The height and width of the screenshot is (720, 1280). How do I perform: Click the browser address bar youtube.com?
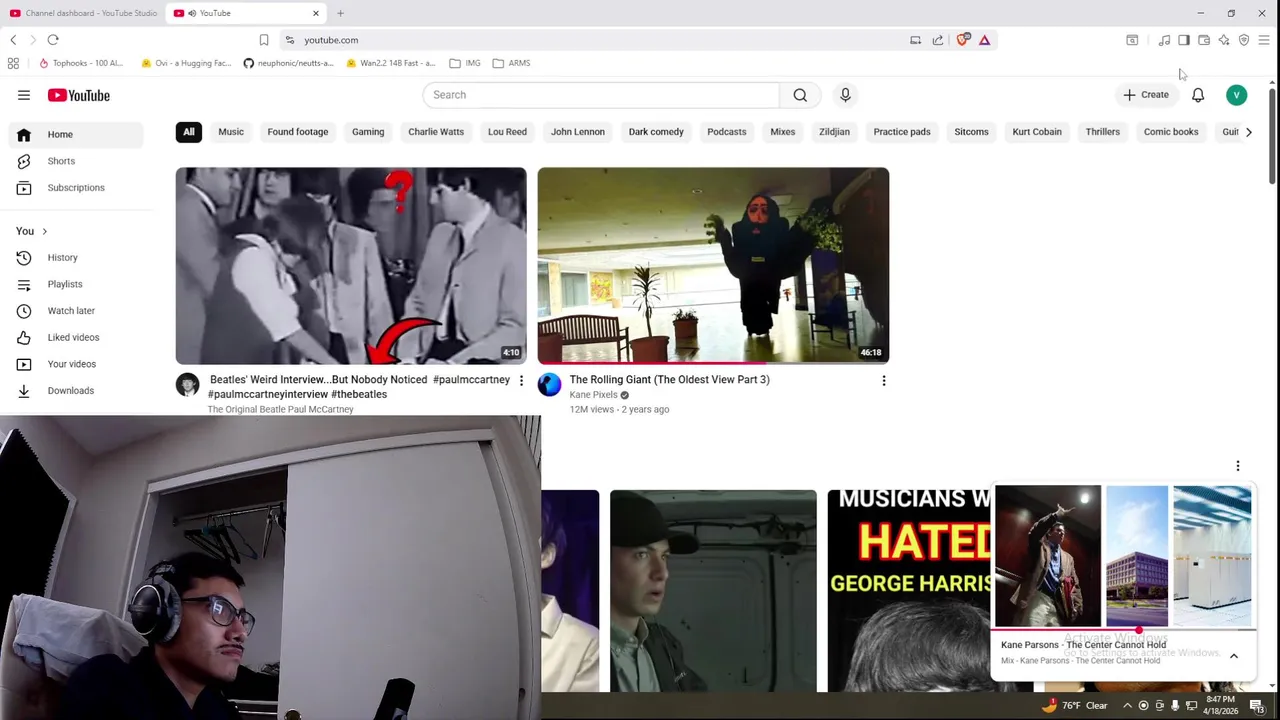(x=331, y=40)
